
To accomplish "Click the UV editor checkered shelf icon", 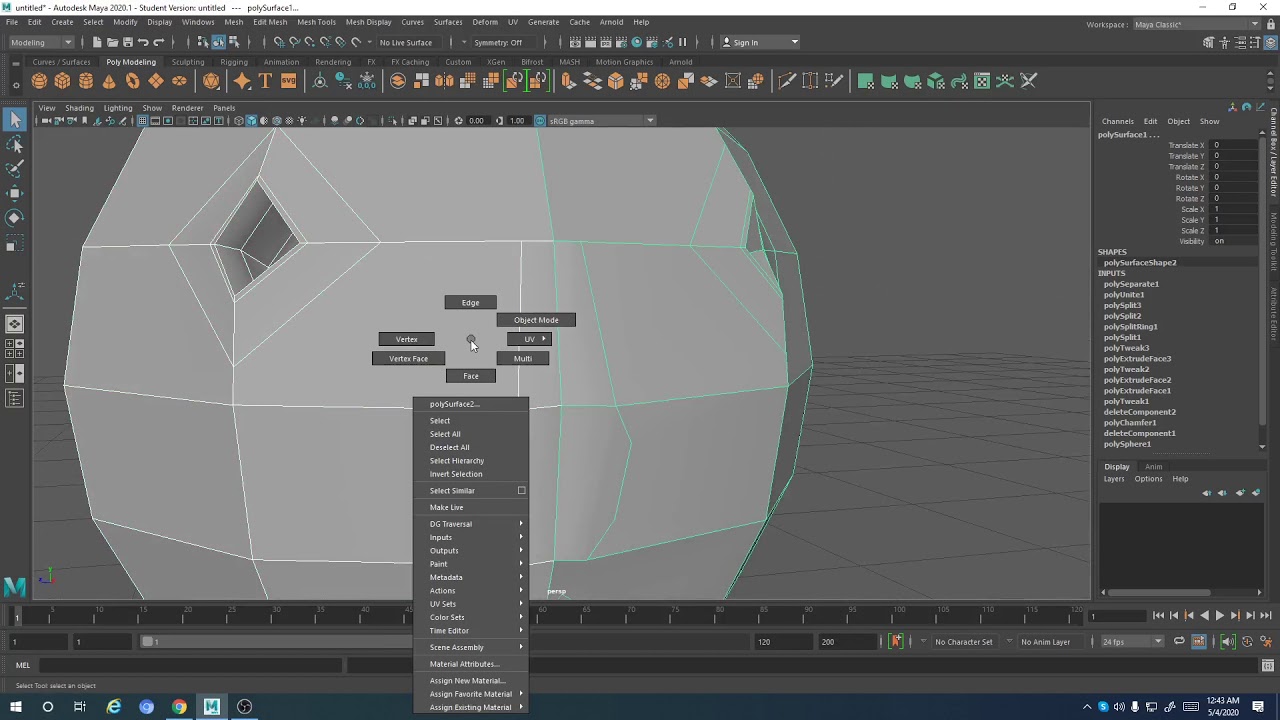I will (x=982, y=81).
